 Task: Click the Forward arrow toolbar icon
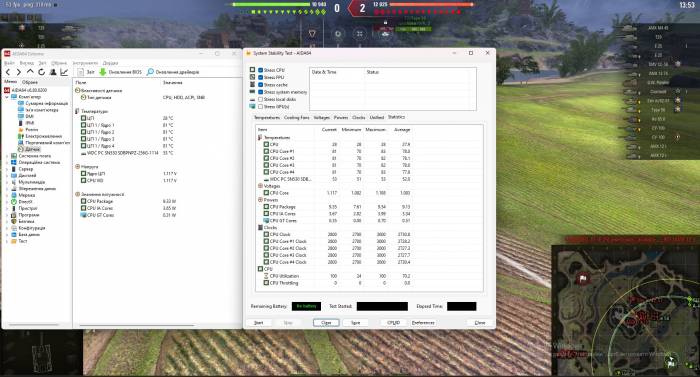19,72
